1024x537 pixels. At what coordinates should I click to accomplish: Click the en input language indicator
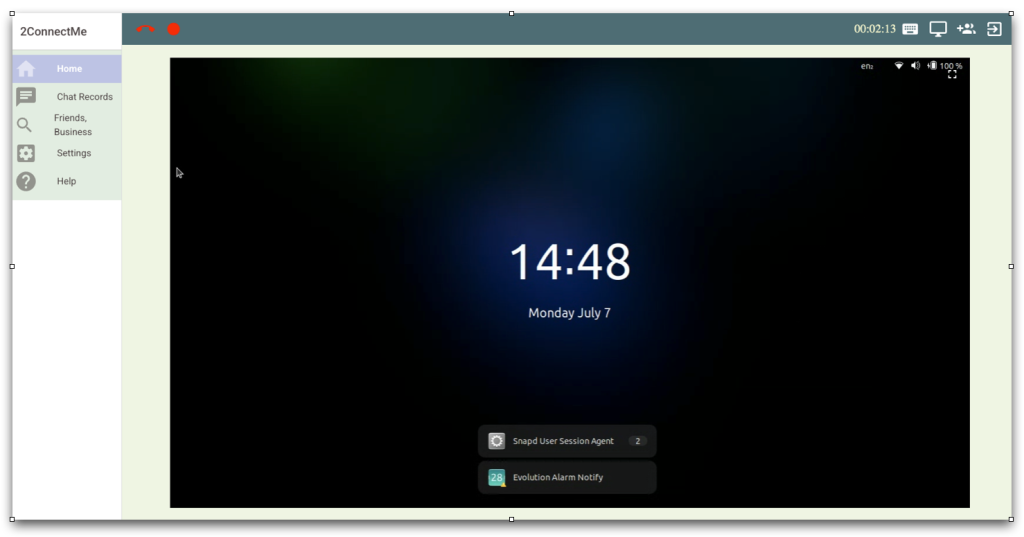[867, 66]
